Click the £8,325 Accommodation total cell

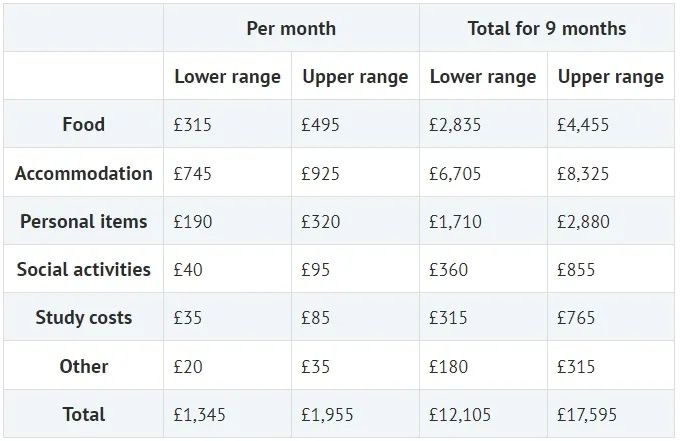583,173
